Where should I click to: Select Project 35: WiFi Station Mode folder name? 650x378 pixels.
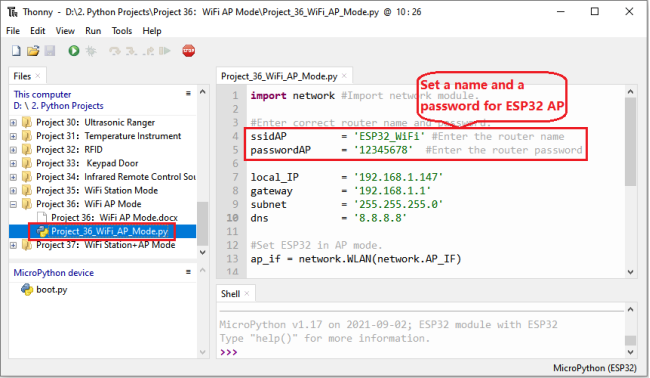[97, 190]
